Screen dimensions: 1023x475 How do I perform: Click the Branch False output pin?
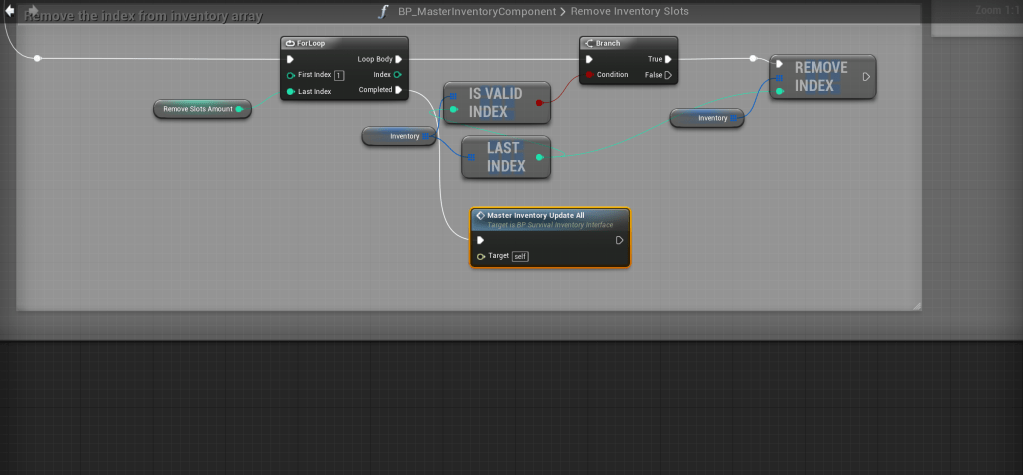(x=668, y=75)
